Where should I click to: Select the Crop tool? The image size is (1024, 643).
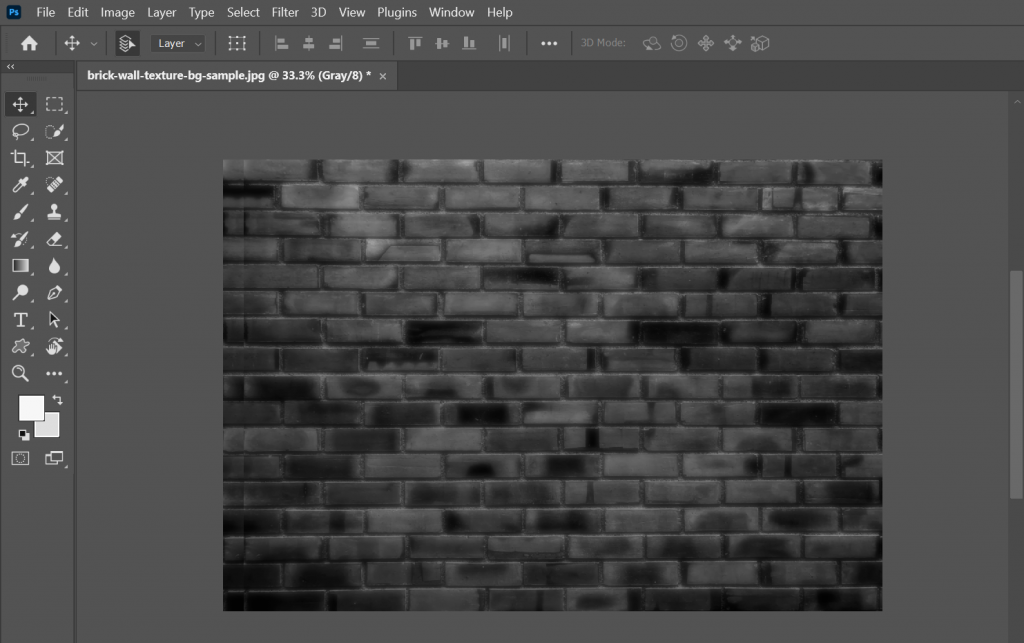pos(20,158)
